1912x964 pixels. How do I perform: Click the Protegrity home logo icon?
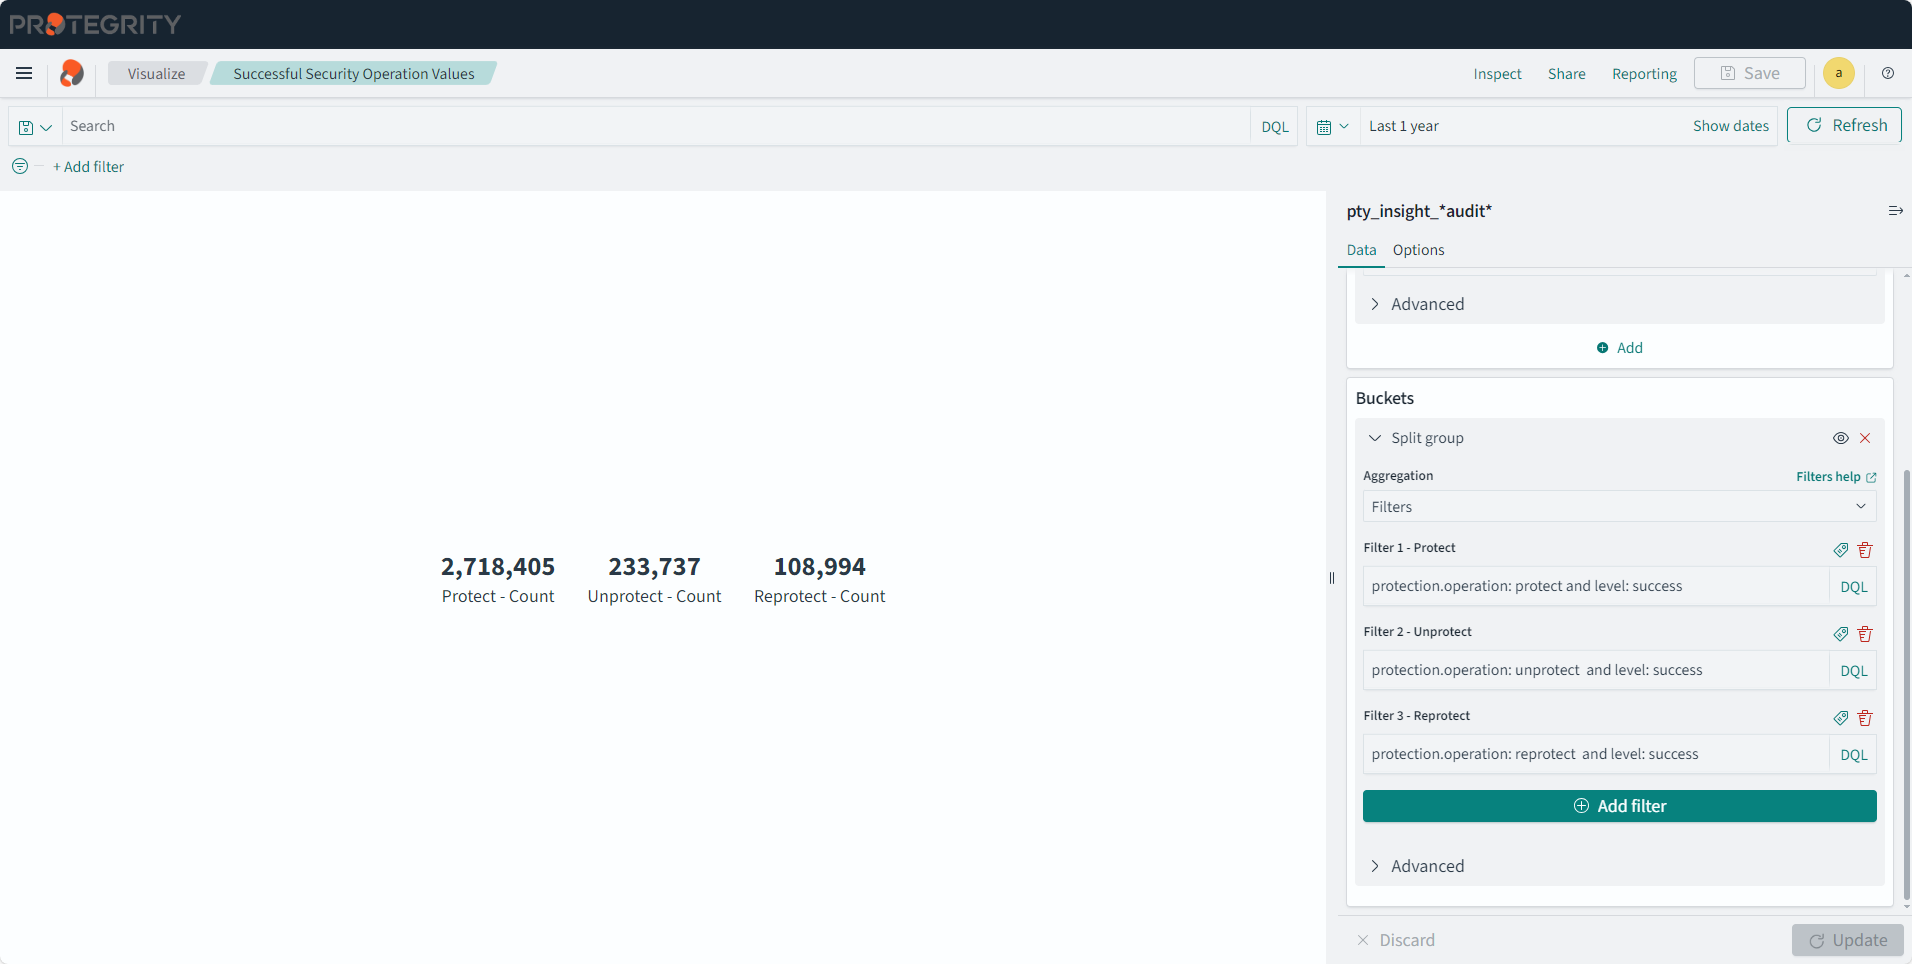click(72, 73)
